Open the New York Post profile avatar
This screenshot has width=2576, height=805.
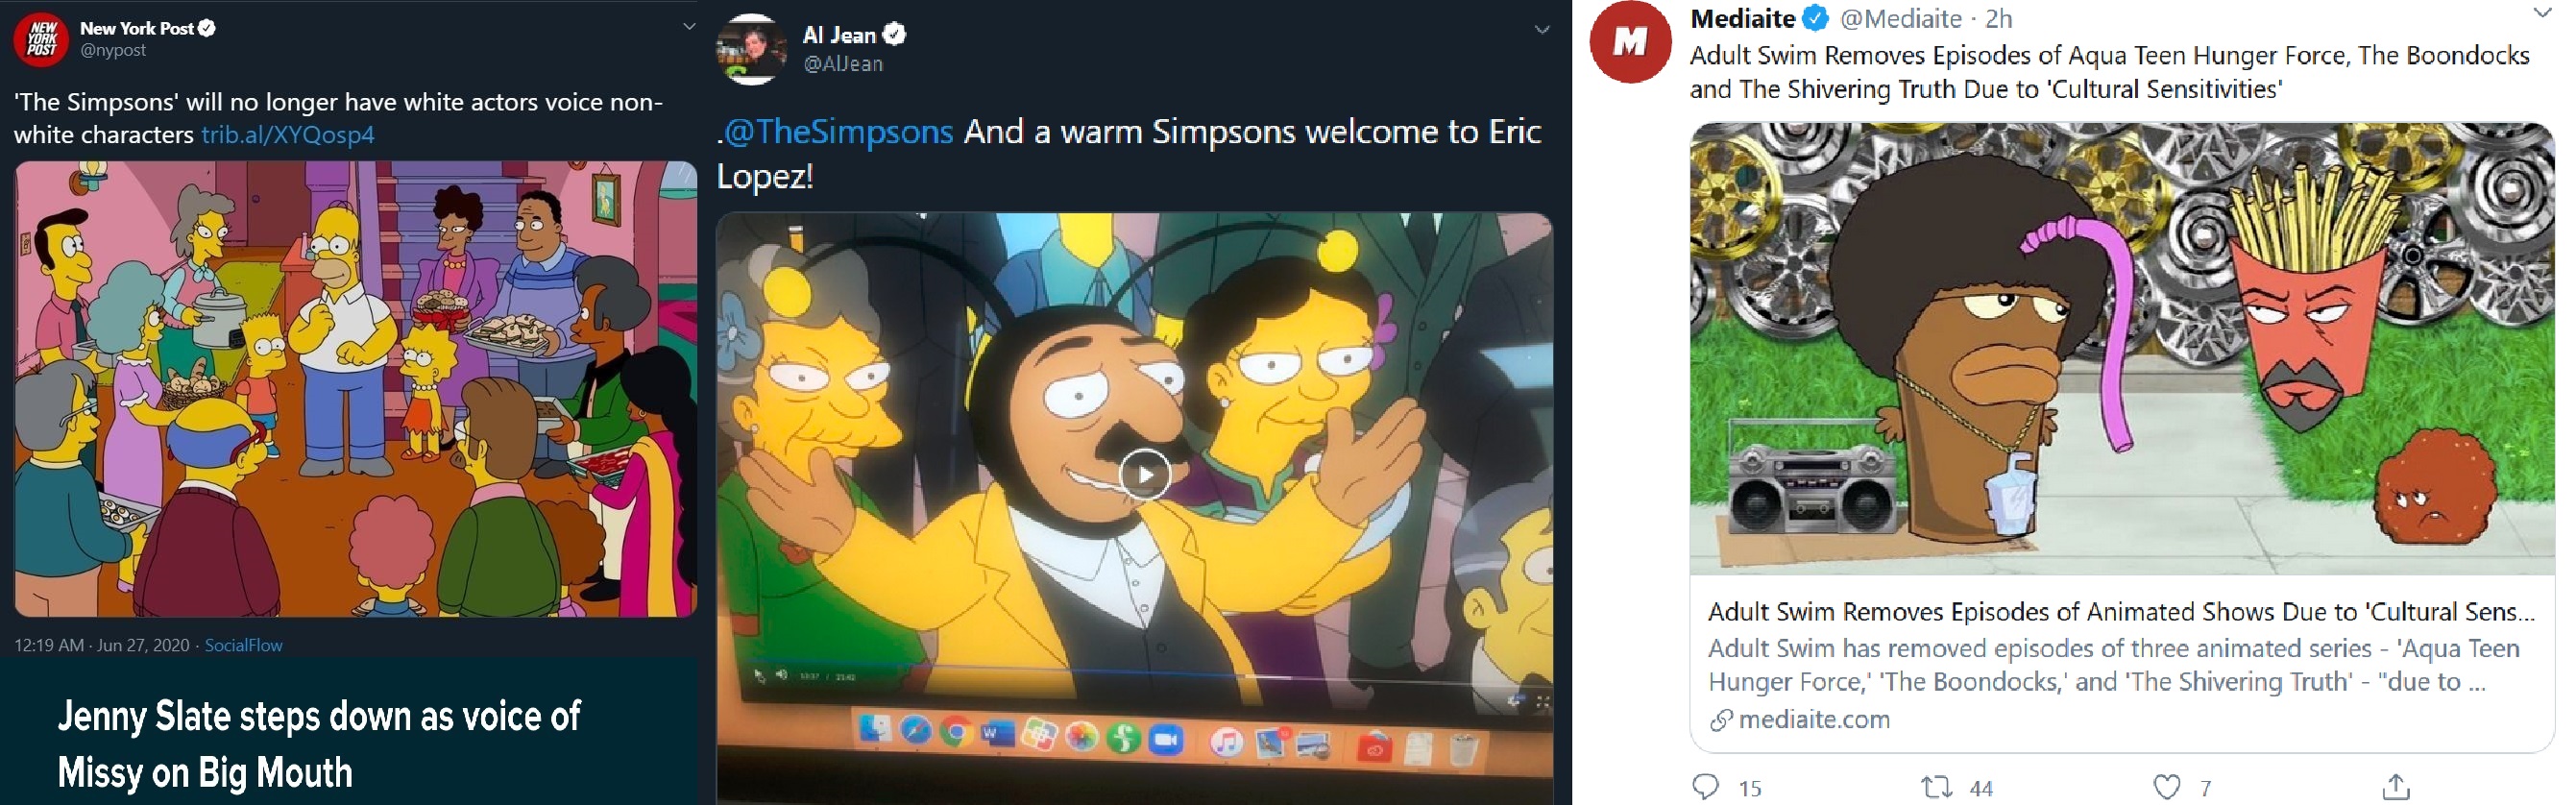point(41,39)
